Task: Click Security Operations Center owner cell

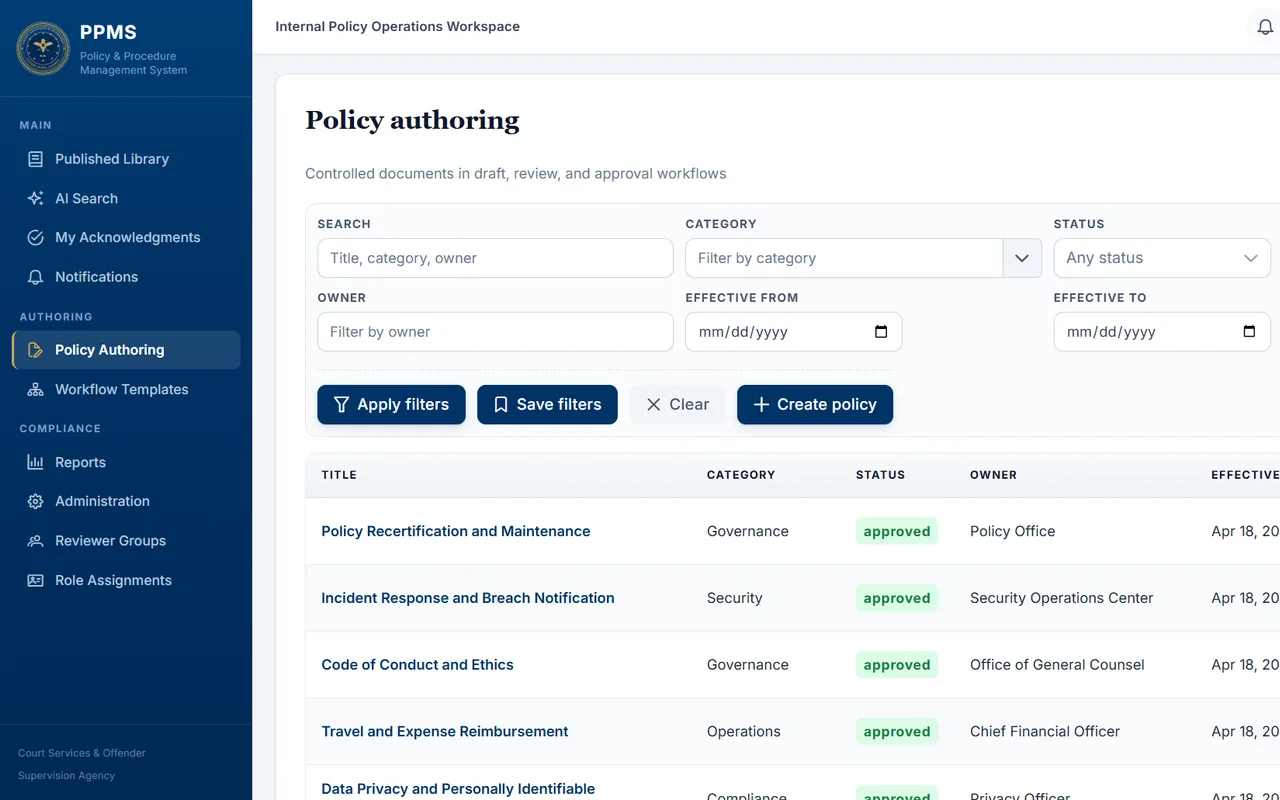Action: click(x=1062, y=598)
